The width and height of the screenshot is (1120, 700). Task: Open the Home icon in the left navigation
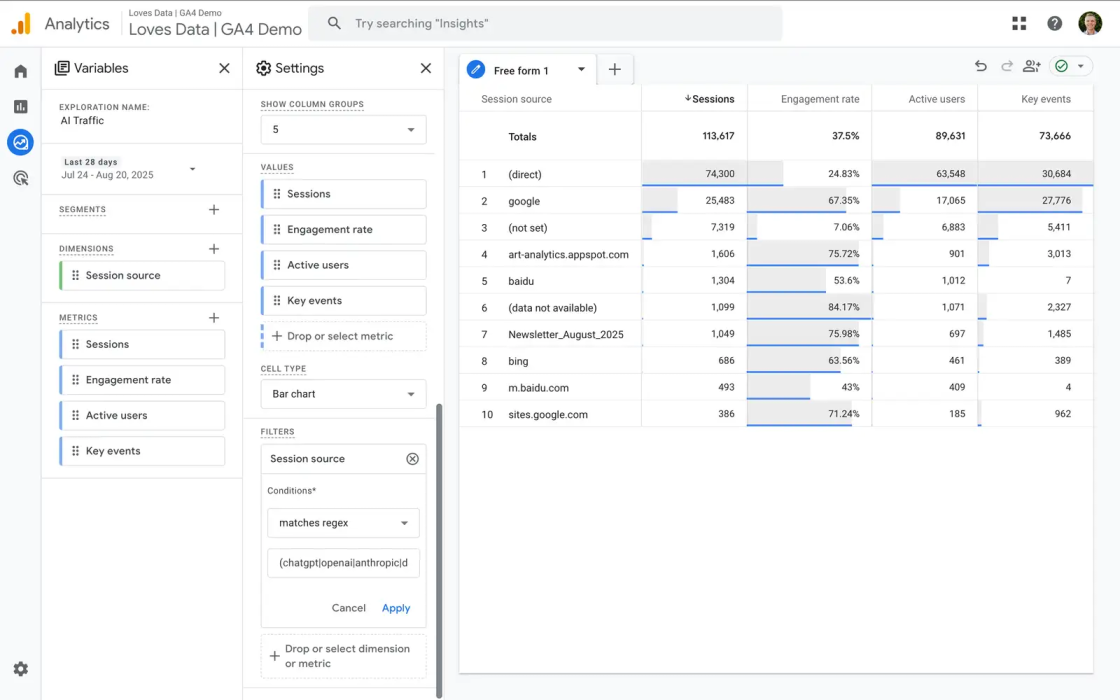click(20, 70)
